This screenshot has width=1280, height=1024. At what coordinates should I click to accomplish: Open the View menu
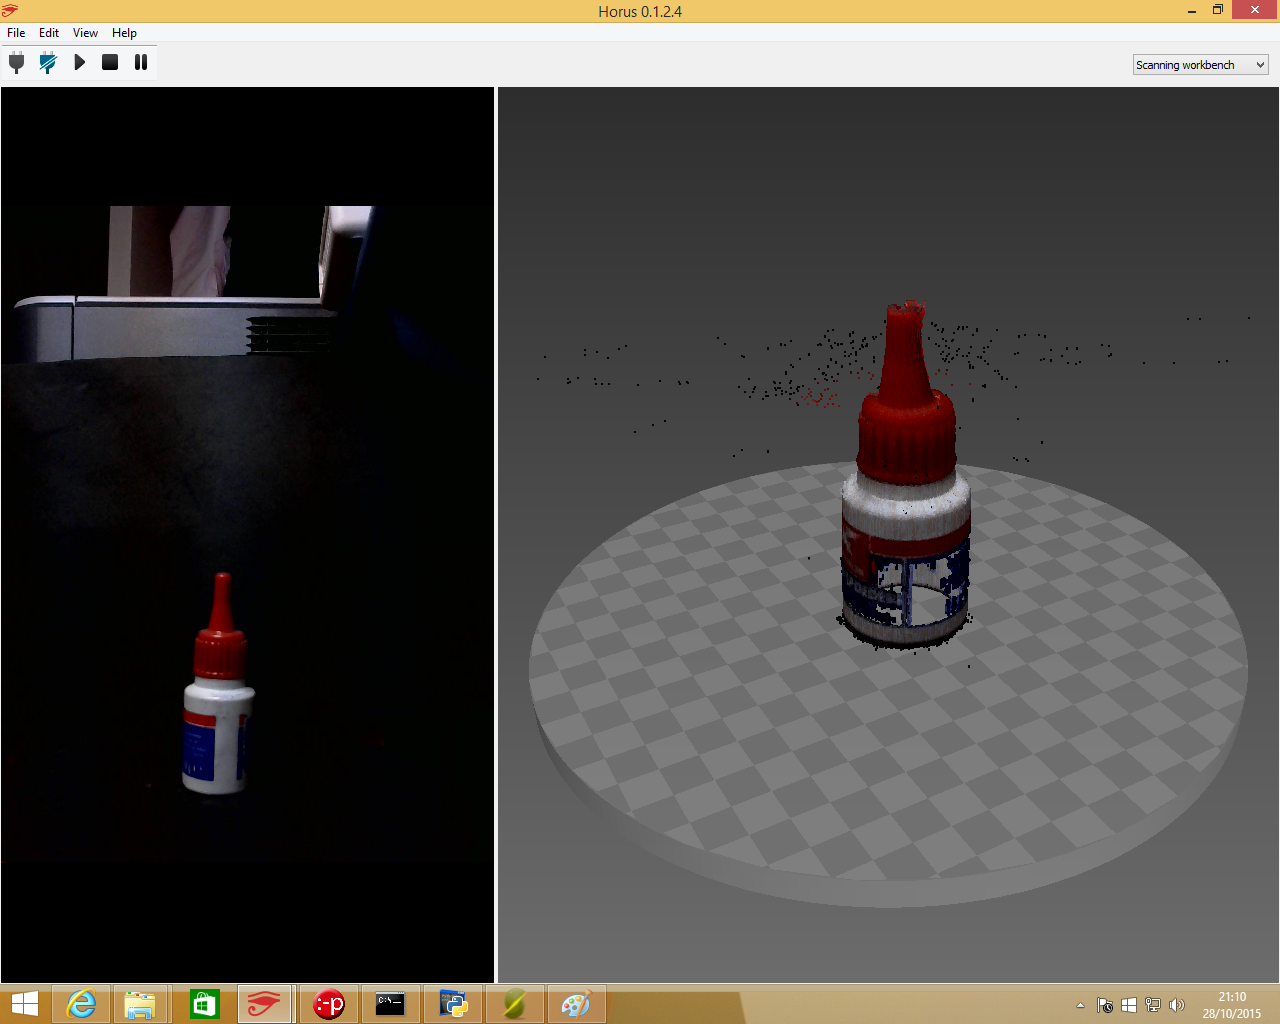(85, 33)
